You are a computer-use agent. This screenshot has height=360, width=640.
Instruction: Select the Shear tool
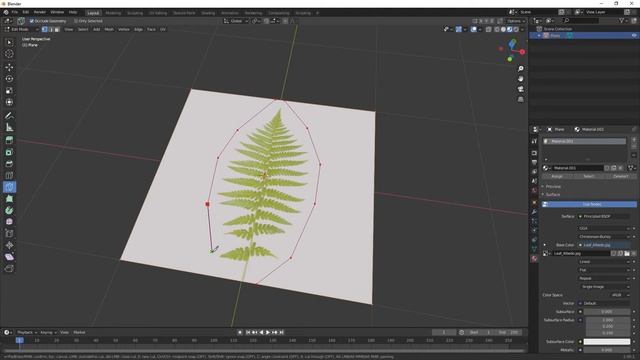(9, 257)
